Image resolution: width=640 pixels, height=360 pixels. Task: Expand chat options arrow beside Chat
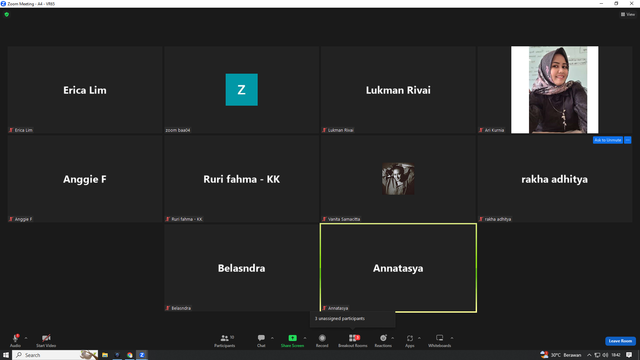[x=272, y=338]
